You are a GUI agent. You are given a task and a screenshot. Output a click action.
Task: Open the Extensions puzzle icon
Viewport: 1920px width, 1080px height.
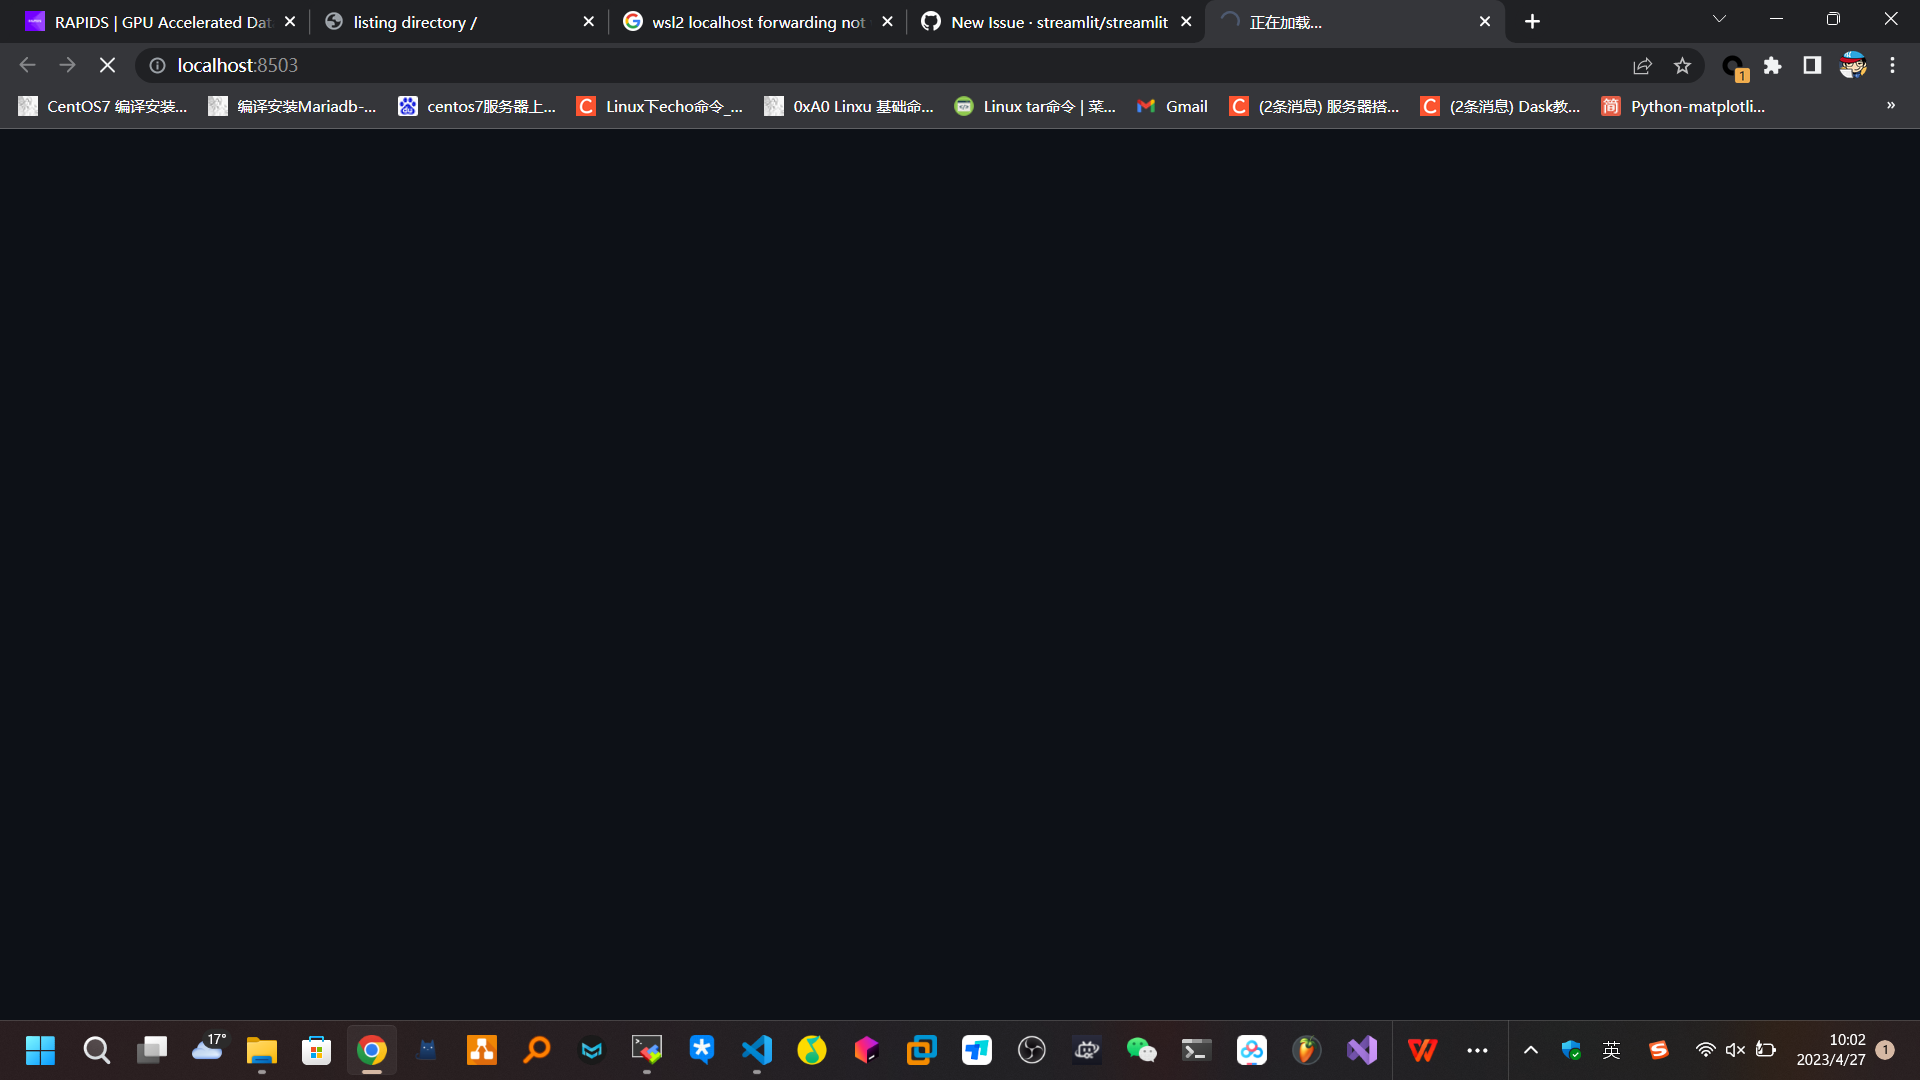1772,65
